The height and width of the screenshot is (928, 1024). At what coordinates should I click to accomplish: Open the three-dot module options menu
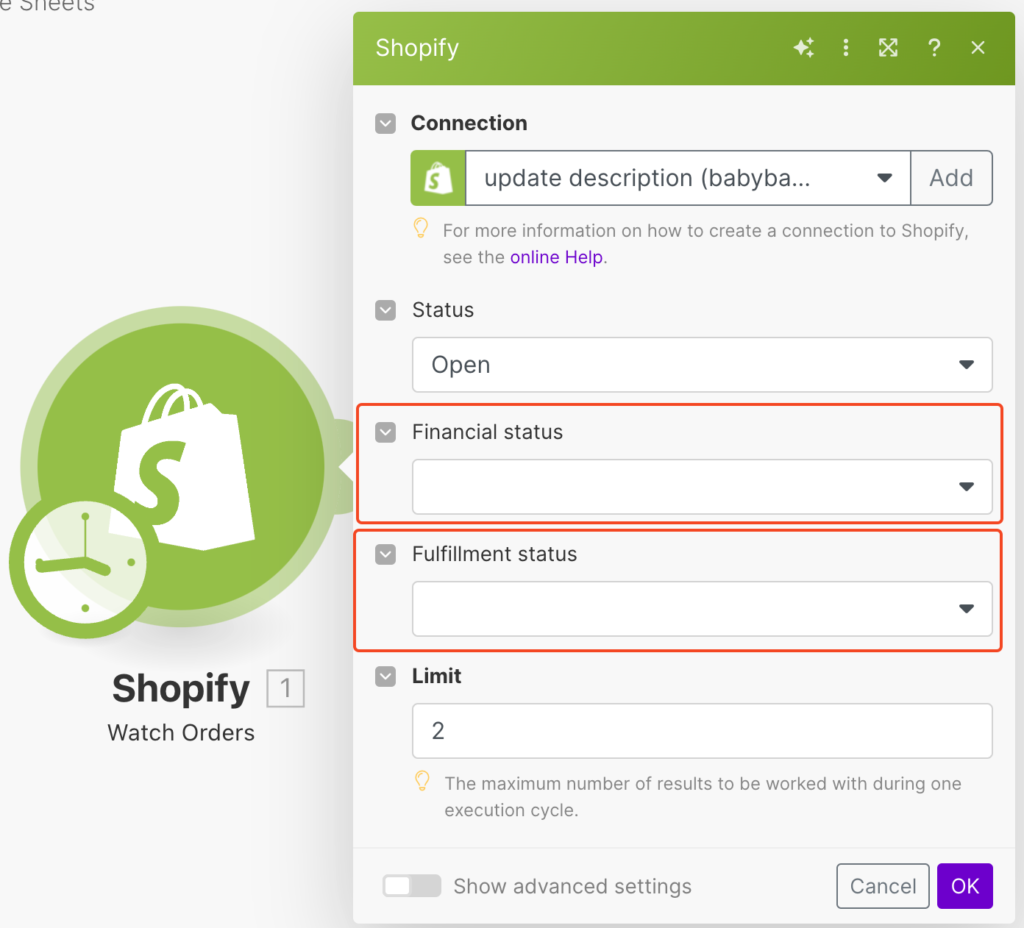pyautogui.click(x=846, y=48)
